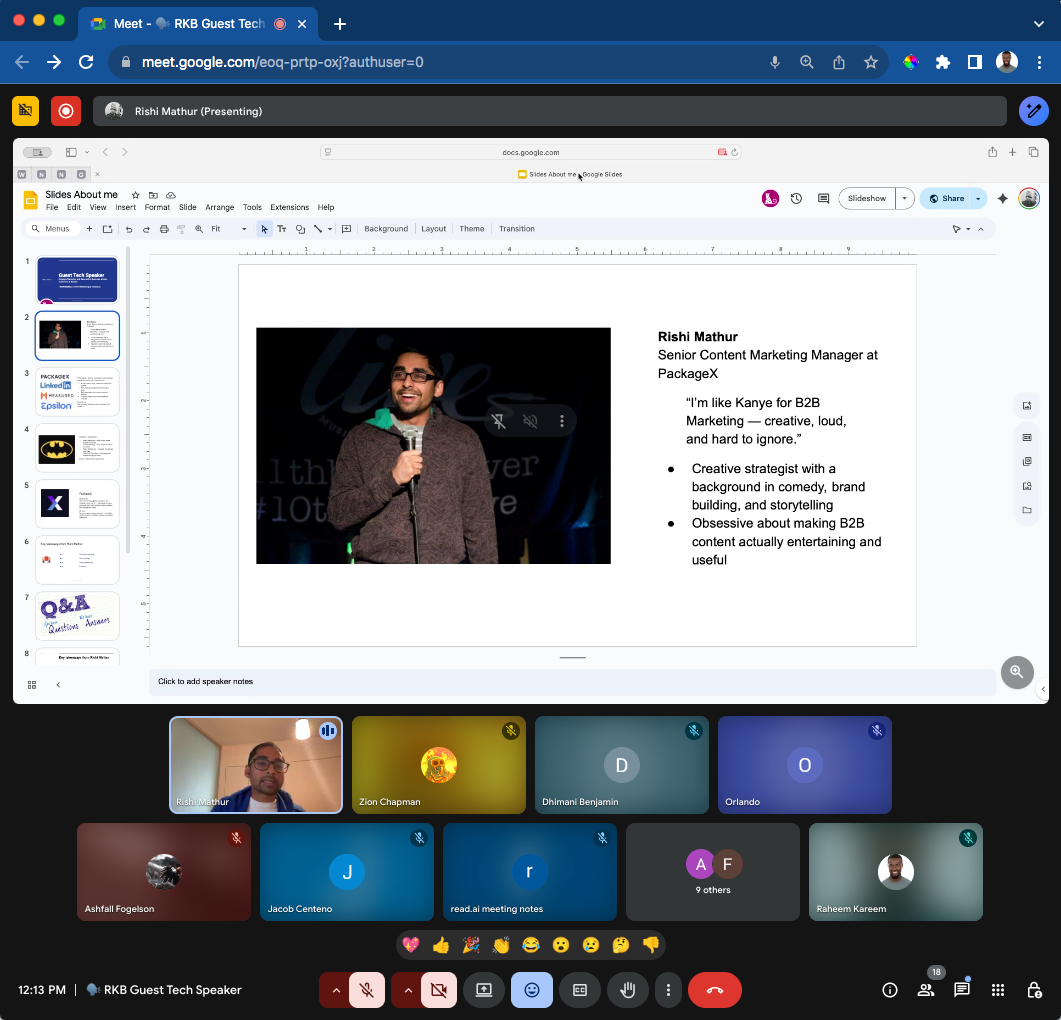Image resolution: width=1061 pixels, height=1020 pixels.
Task: Raise your hand in the meeting
Action: (628, 990)
